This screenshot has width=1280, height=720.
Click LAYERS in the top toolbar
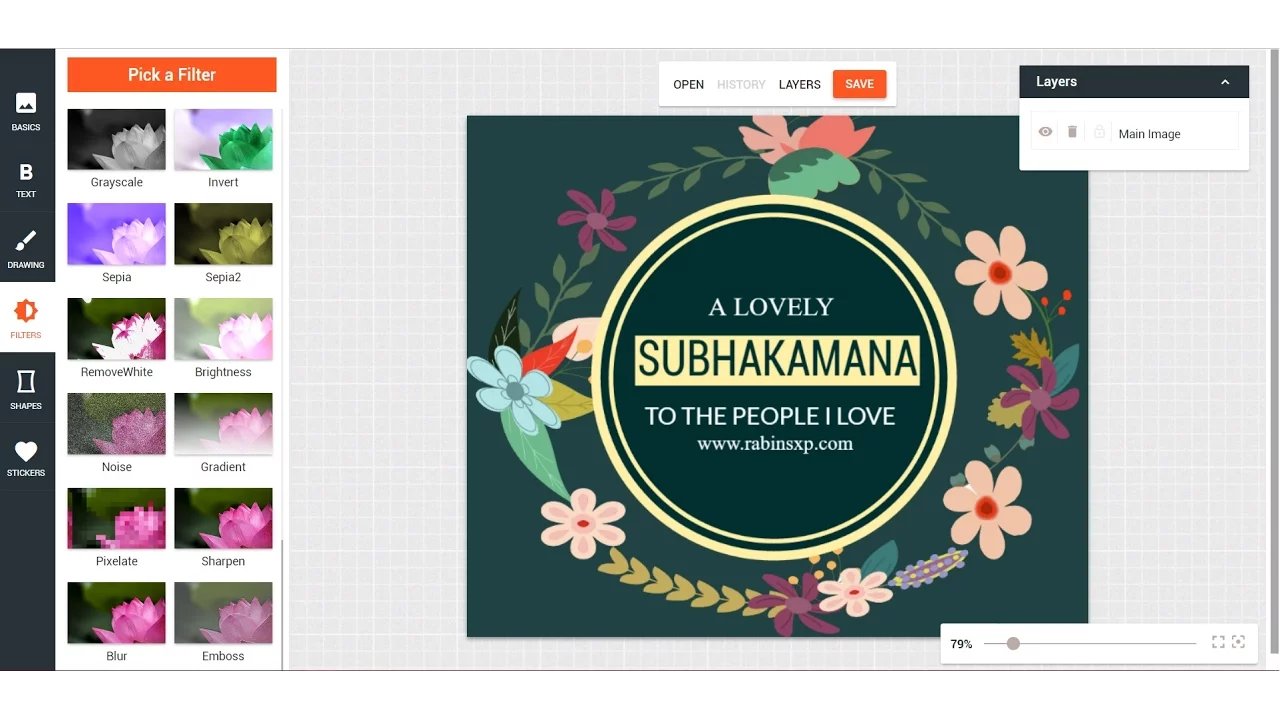coord(799,85)
